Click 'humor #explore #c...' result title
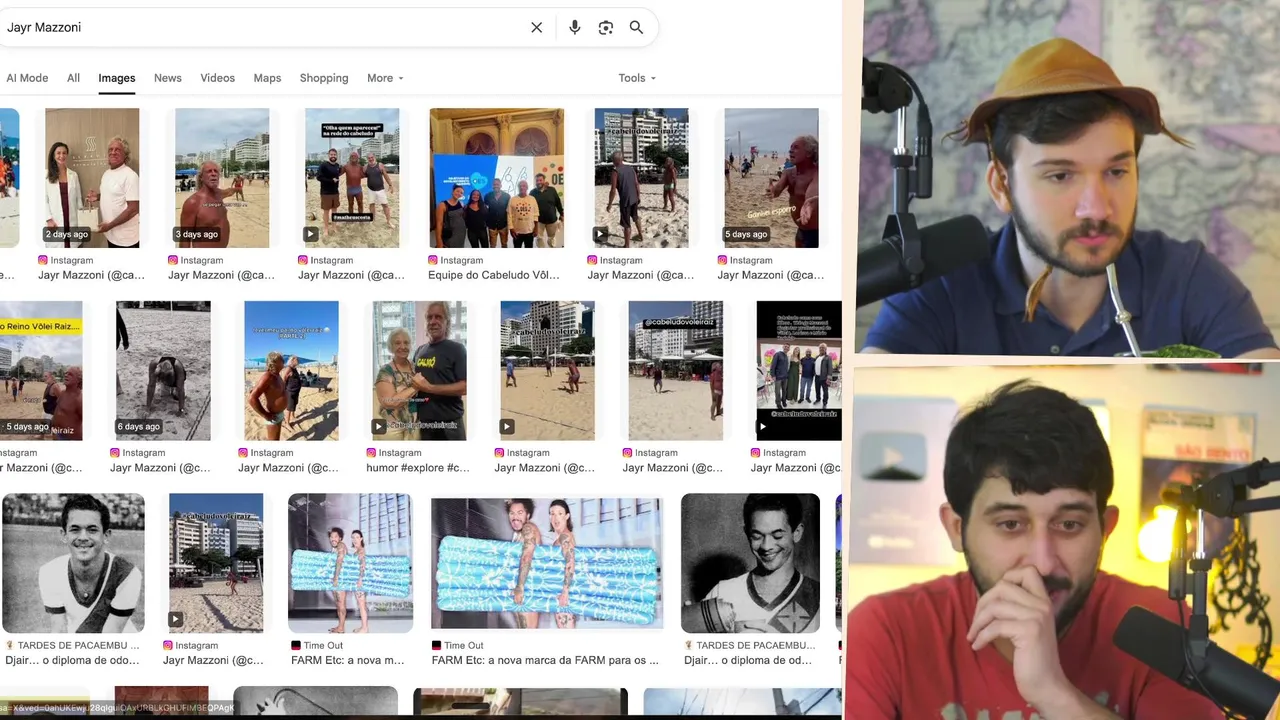The image size is (1280, 720). click(x=418, y=468)
